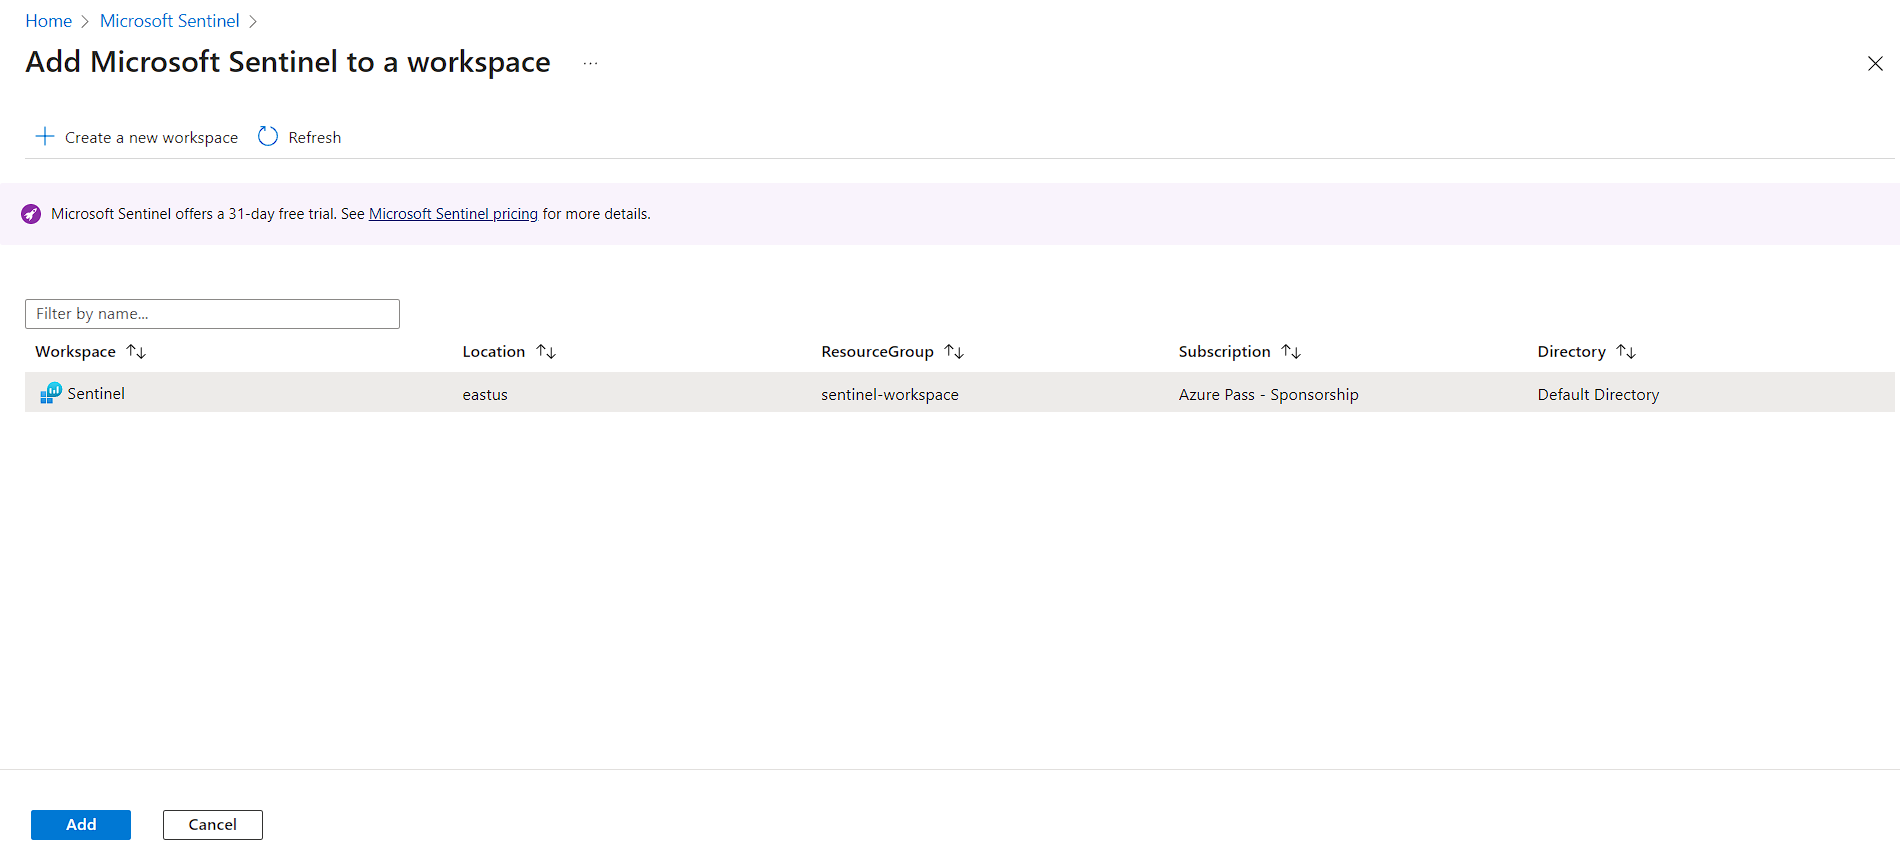Sort by ResourceGroup column arrows
Viewport: 1900px width, 848px height.
pyautogui.click(x=954, y=352)
